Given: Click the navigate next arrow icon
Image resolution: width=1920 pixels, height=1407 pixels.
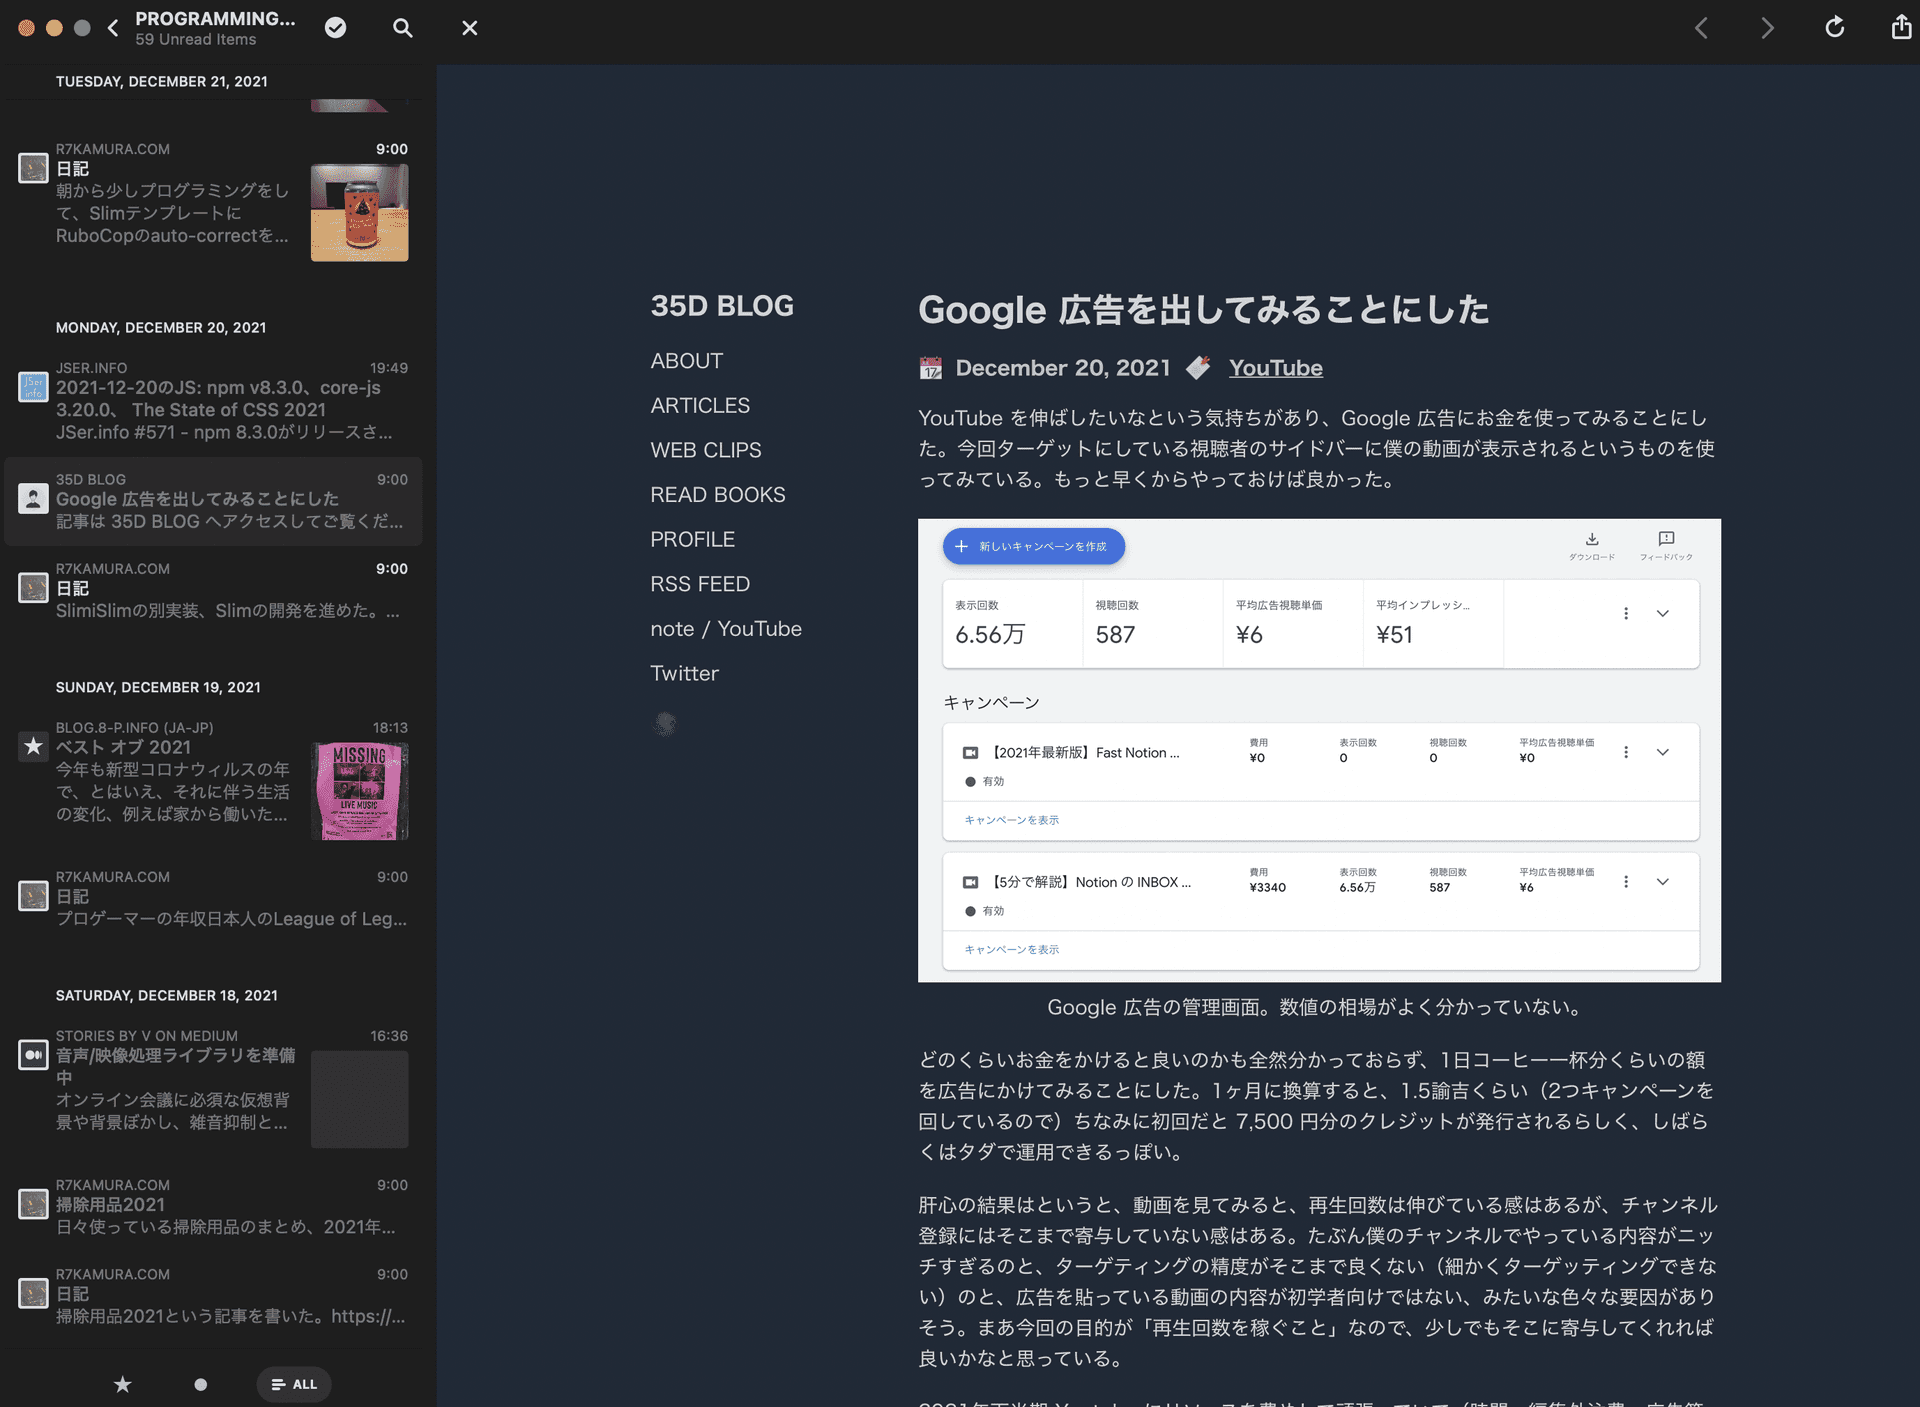Looking at the screenshot, I should [x=1766, y=27].
